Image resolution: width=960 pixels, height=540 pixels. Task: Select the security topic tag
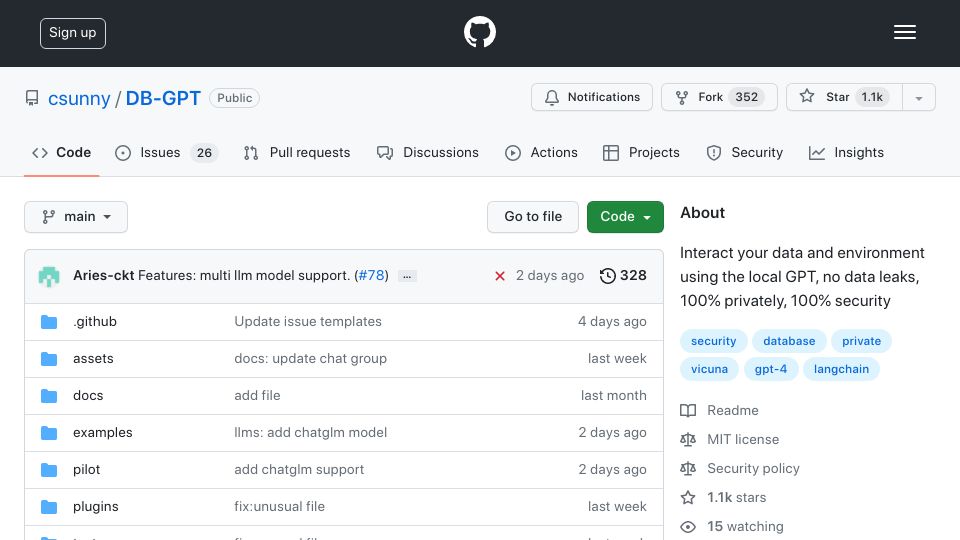pos(713,341)
